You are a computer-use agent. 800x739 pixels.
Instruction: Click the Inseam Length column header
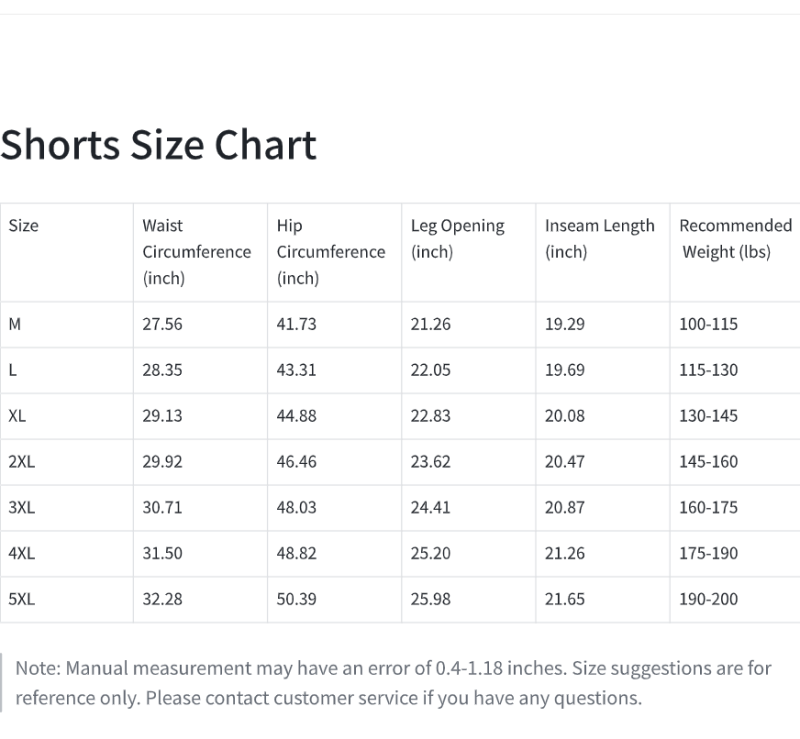(x=599, y=239)
